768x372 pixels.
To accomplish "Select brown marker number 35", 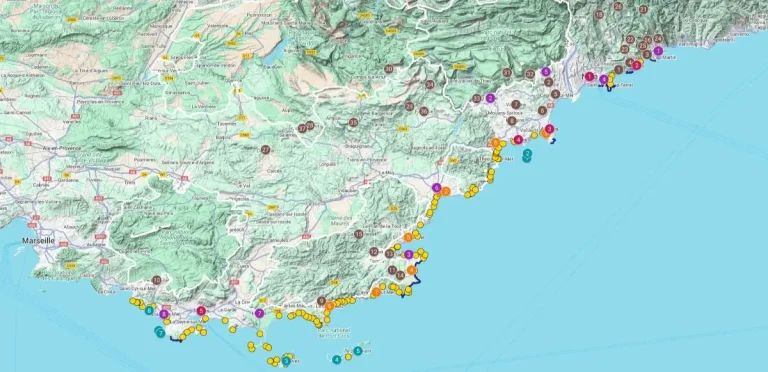I will 353,122.
